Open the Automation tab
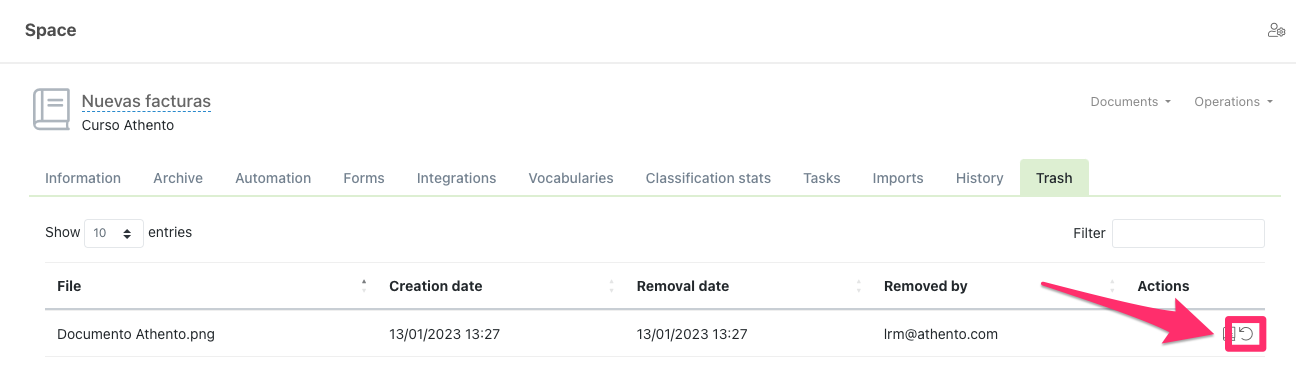 [273, 178]
